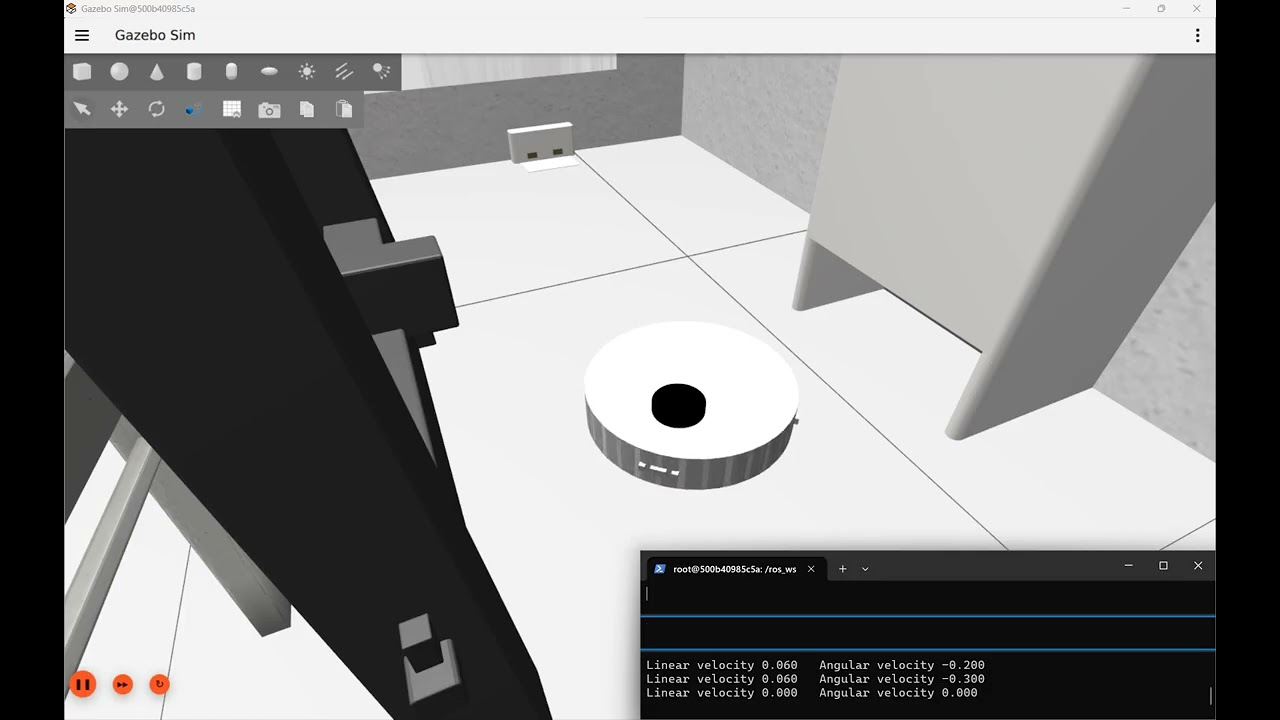Add a point light
Viewport: 1280px width, 720px height.
tap(307, 71)
